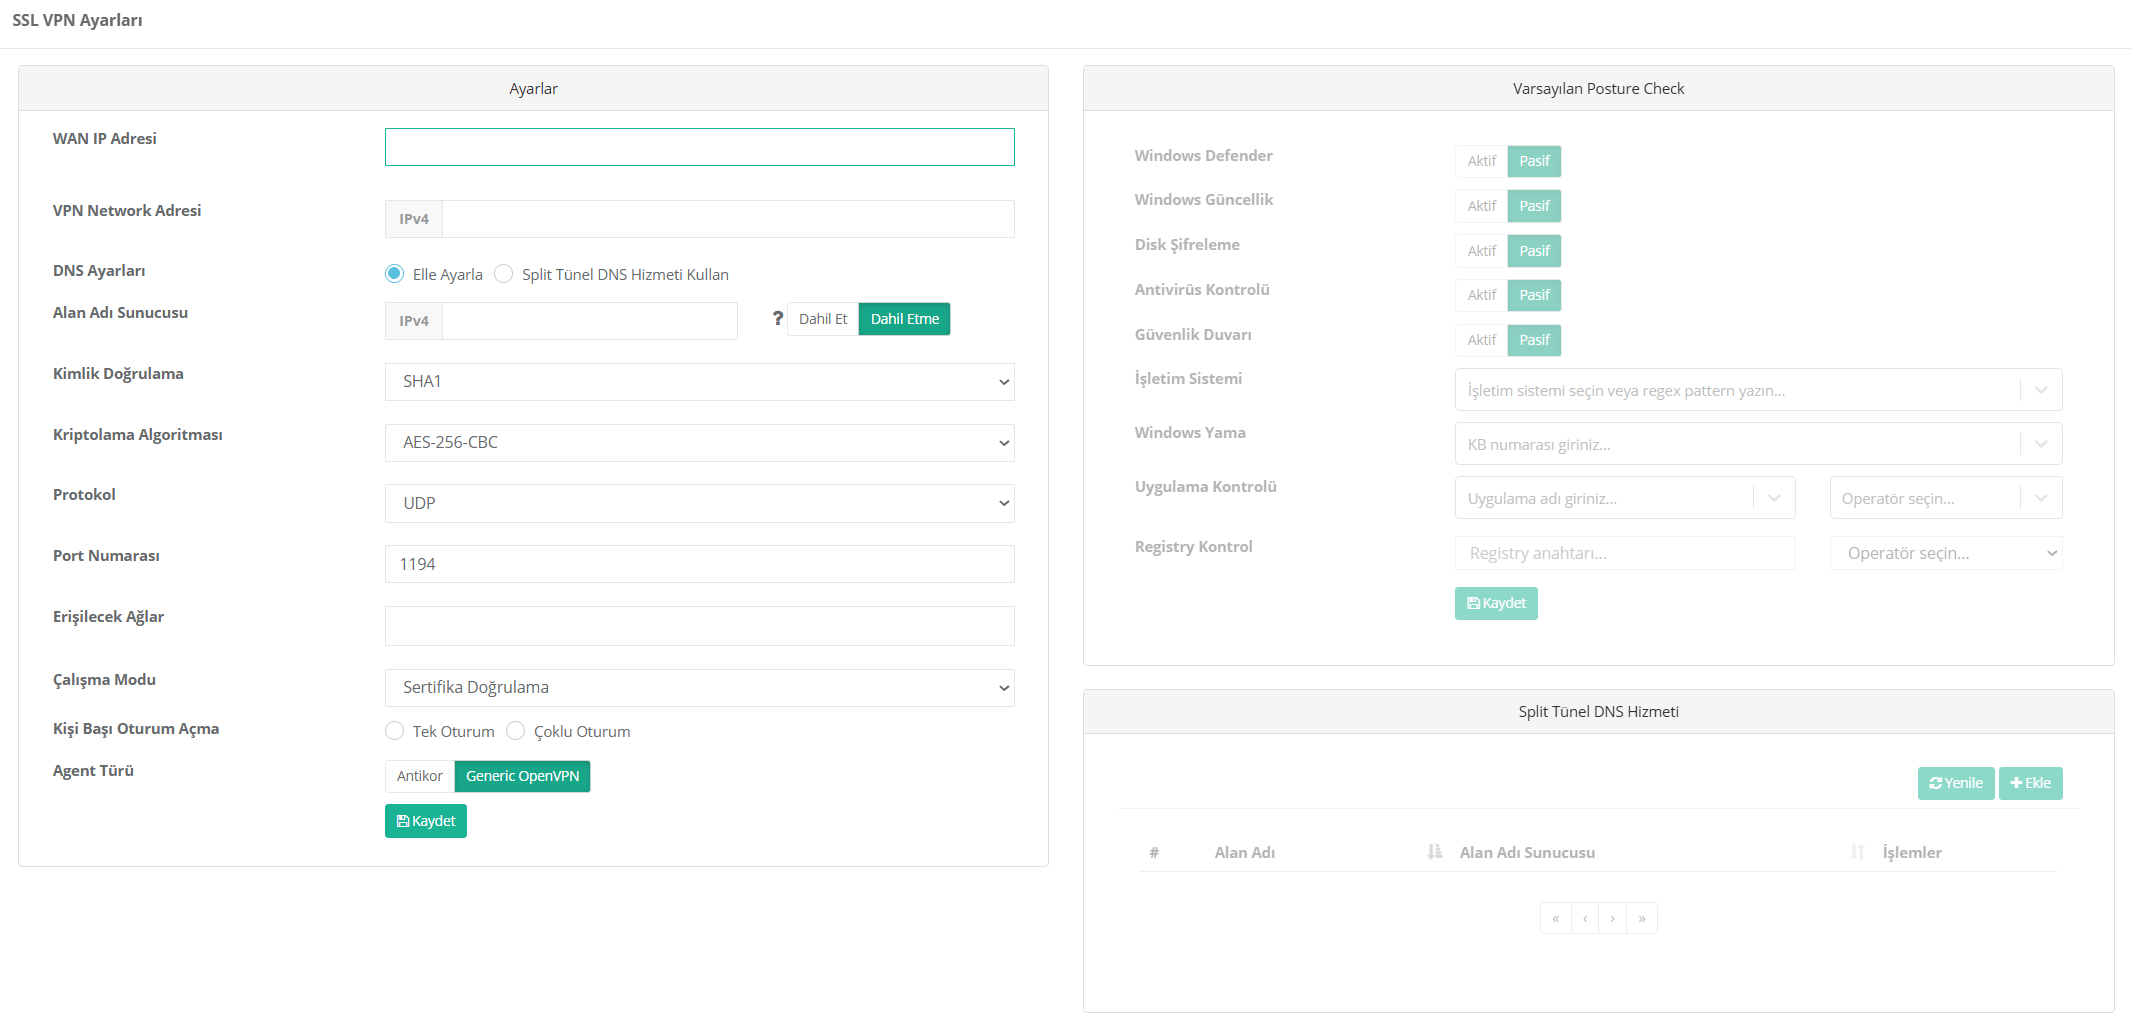This screenshot has height=1018, width=2131.
Task: Click the question mark help icon
Action: 777,318
